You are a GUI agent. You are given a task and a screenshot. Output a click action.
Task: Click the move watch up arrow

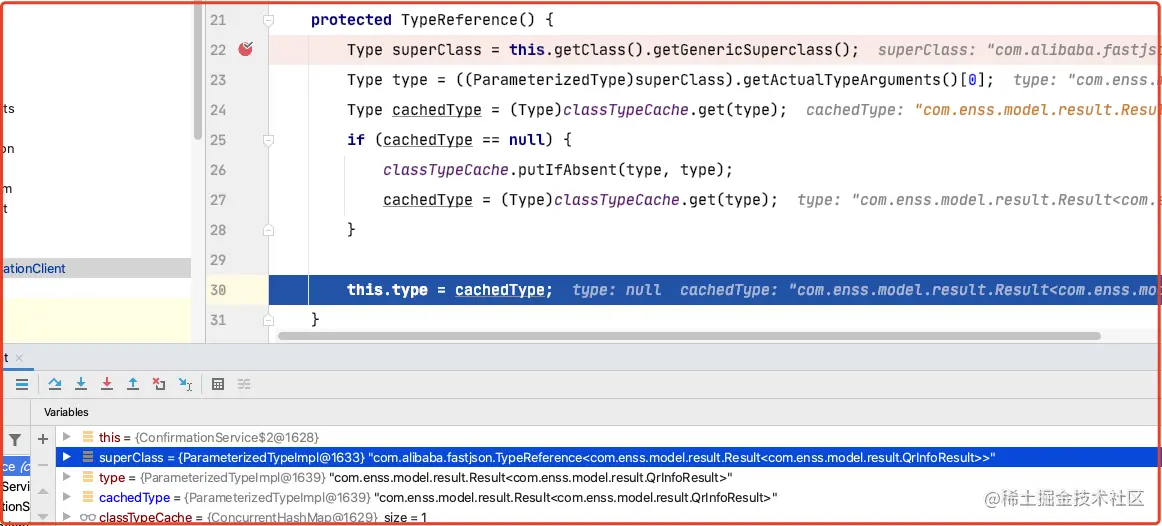pyautogui.click(x=43, y=491)
